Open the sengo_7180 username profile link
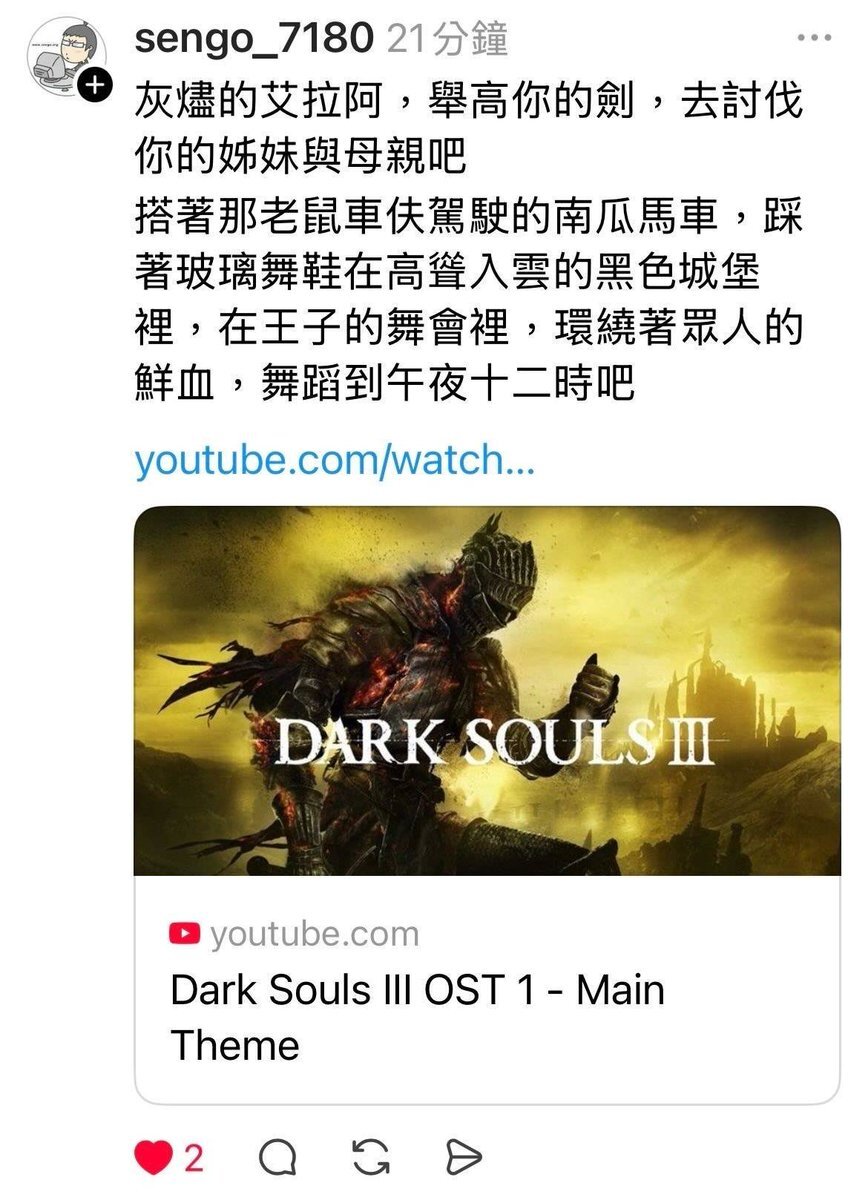The image size is (848, 1200). point(254,39)
